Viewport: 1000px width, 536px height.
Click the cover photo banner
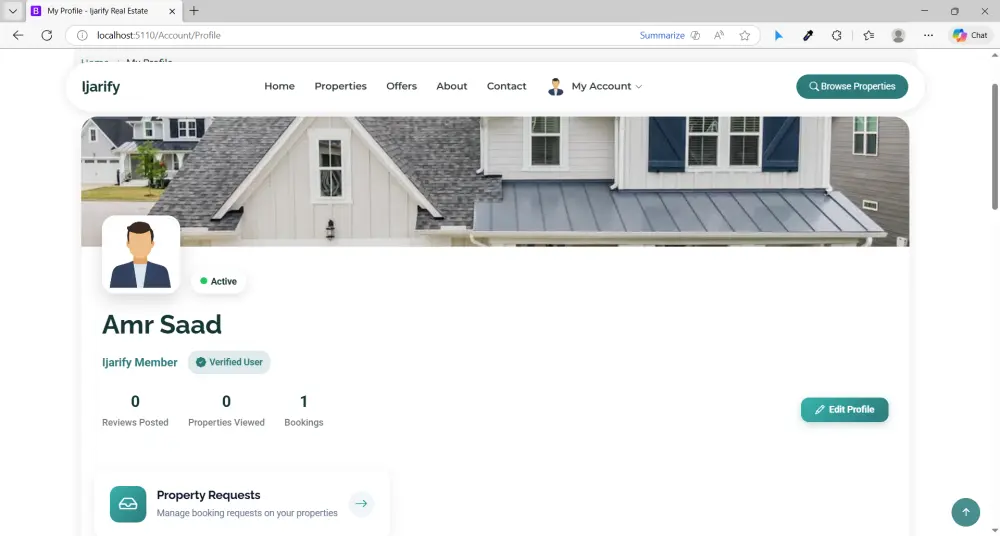pos(495,181)
